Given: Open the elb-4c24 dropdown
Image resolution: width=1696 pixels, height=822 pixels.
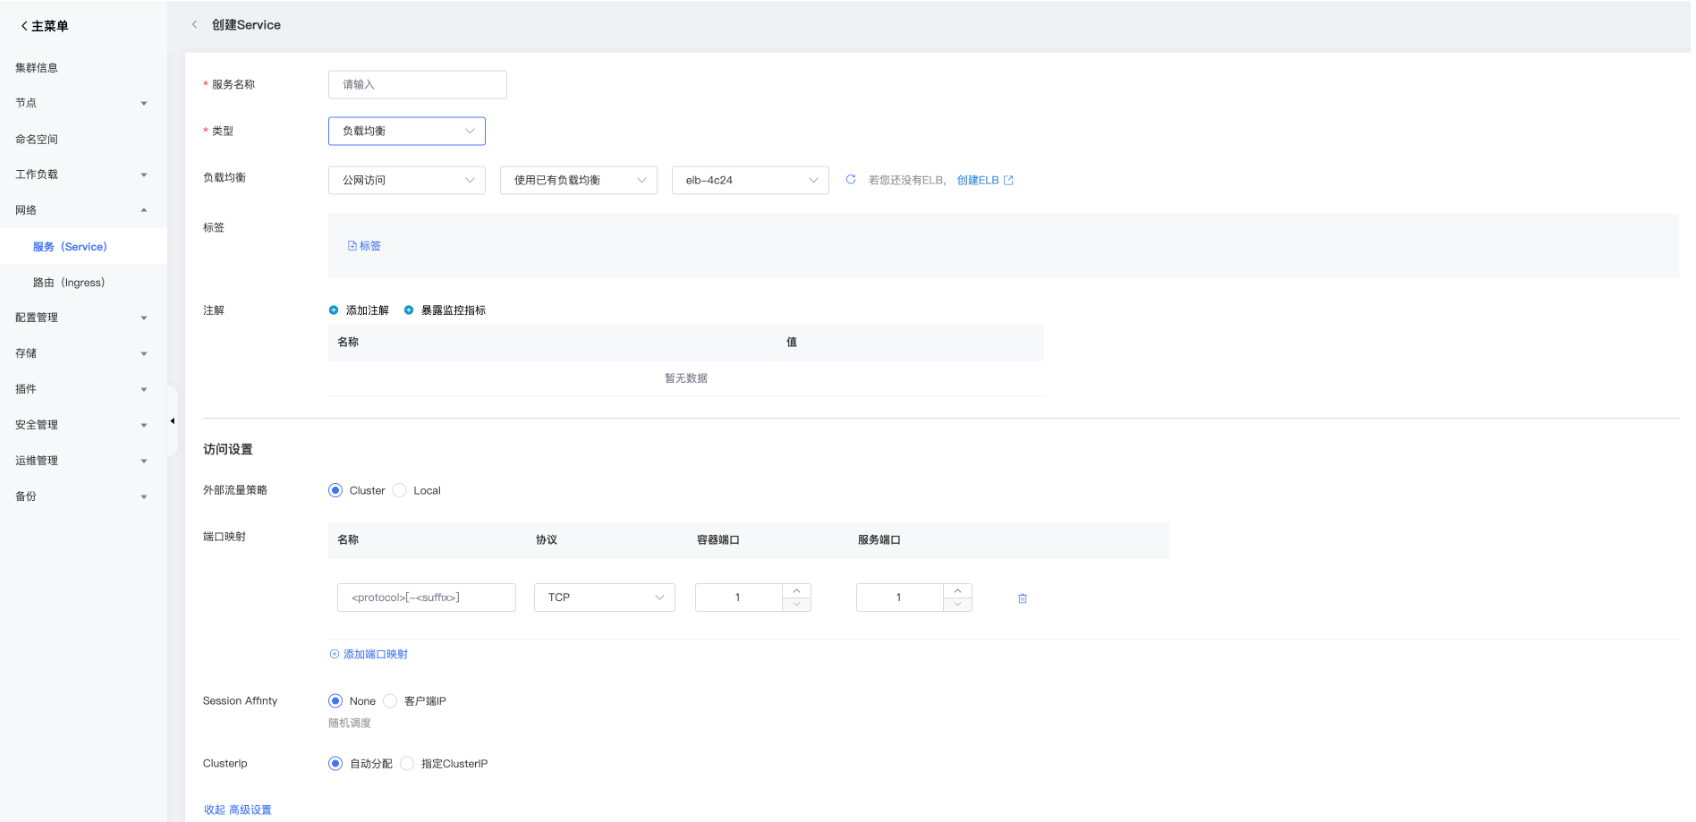Looking at the screenshot, I should (x=750, y=180).
